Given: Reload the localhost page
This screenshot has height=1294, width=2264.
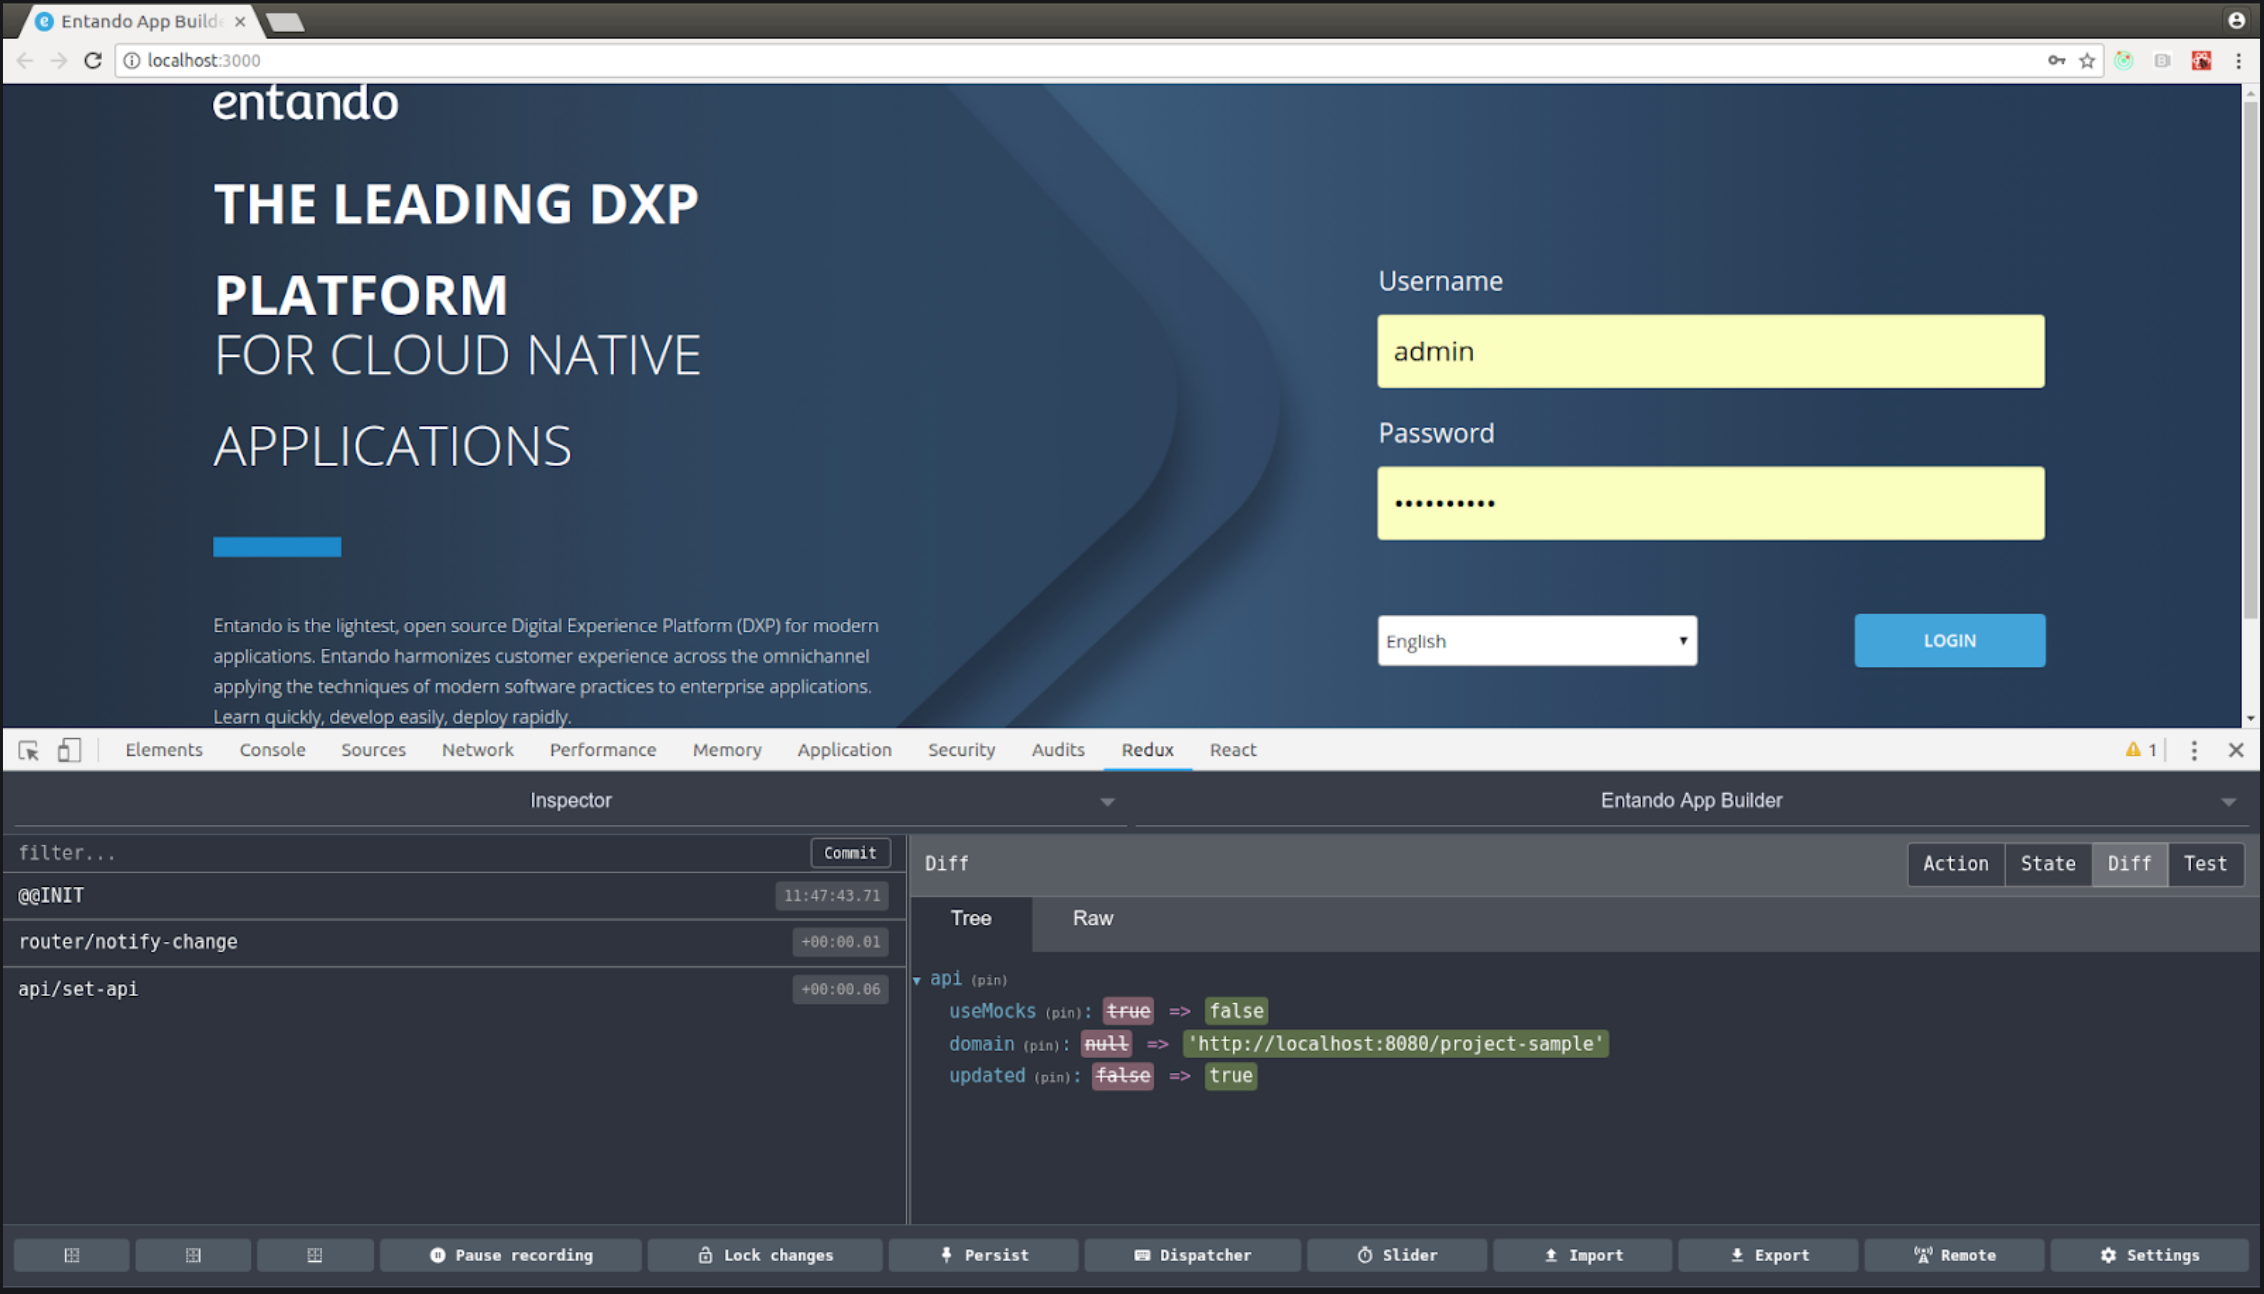Looking at the screenshot, I should pos(93,61).
